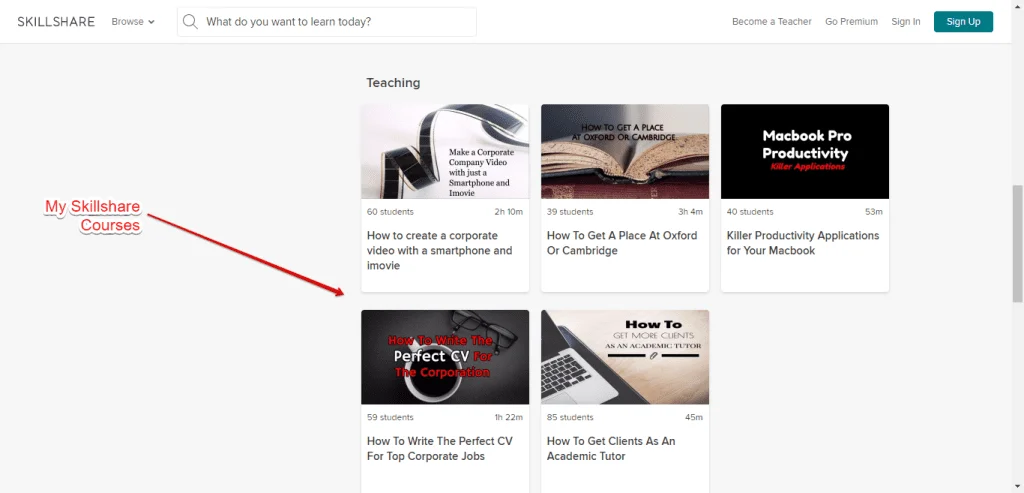Click the 'Teaching' section heading
Viewport: 1024px width, 493px height.
(x=393, y=83)
